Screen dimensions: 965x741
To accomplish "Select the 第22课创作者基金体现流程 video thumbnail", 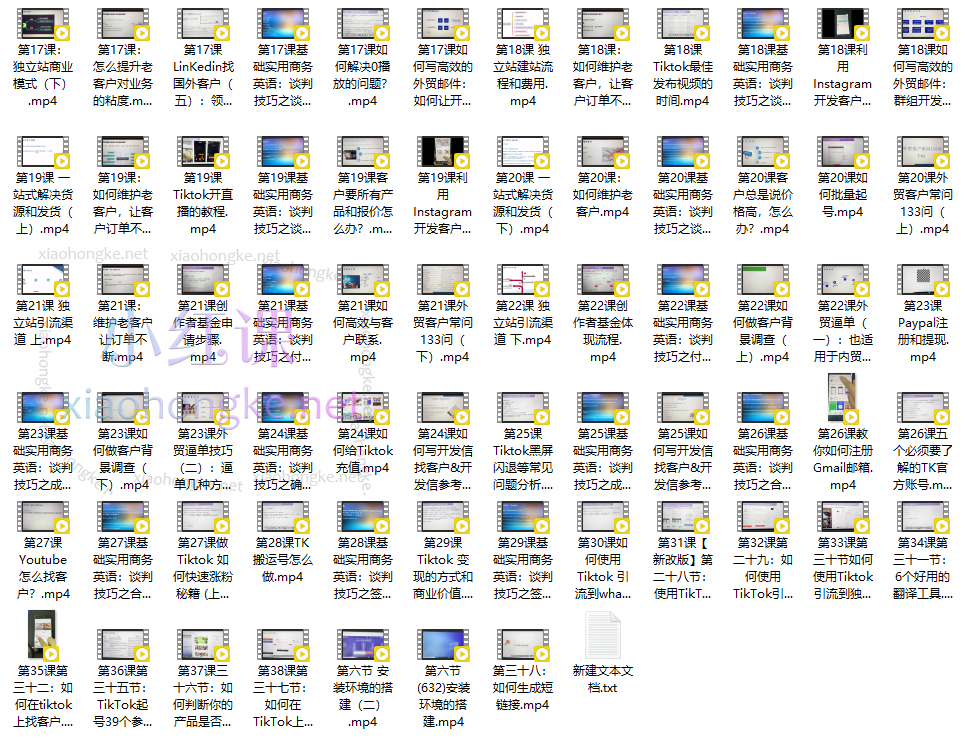I will pyautogui.click(x=603, y=283).
